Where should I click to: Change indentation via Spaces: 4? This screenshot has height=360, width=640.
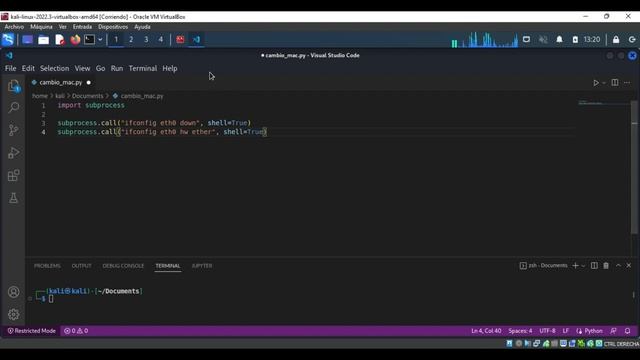point(520,331)
